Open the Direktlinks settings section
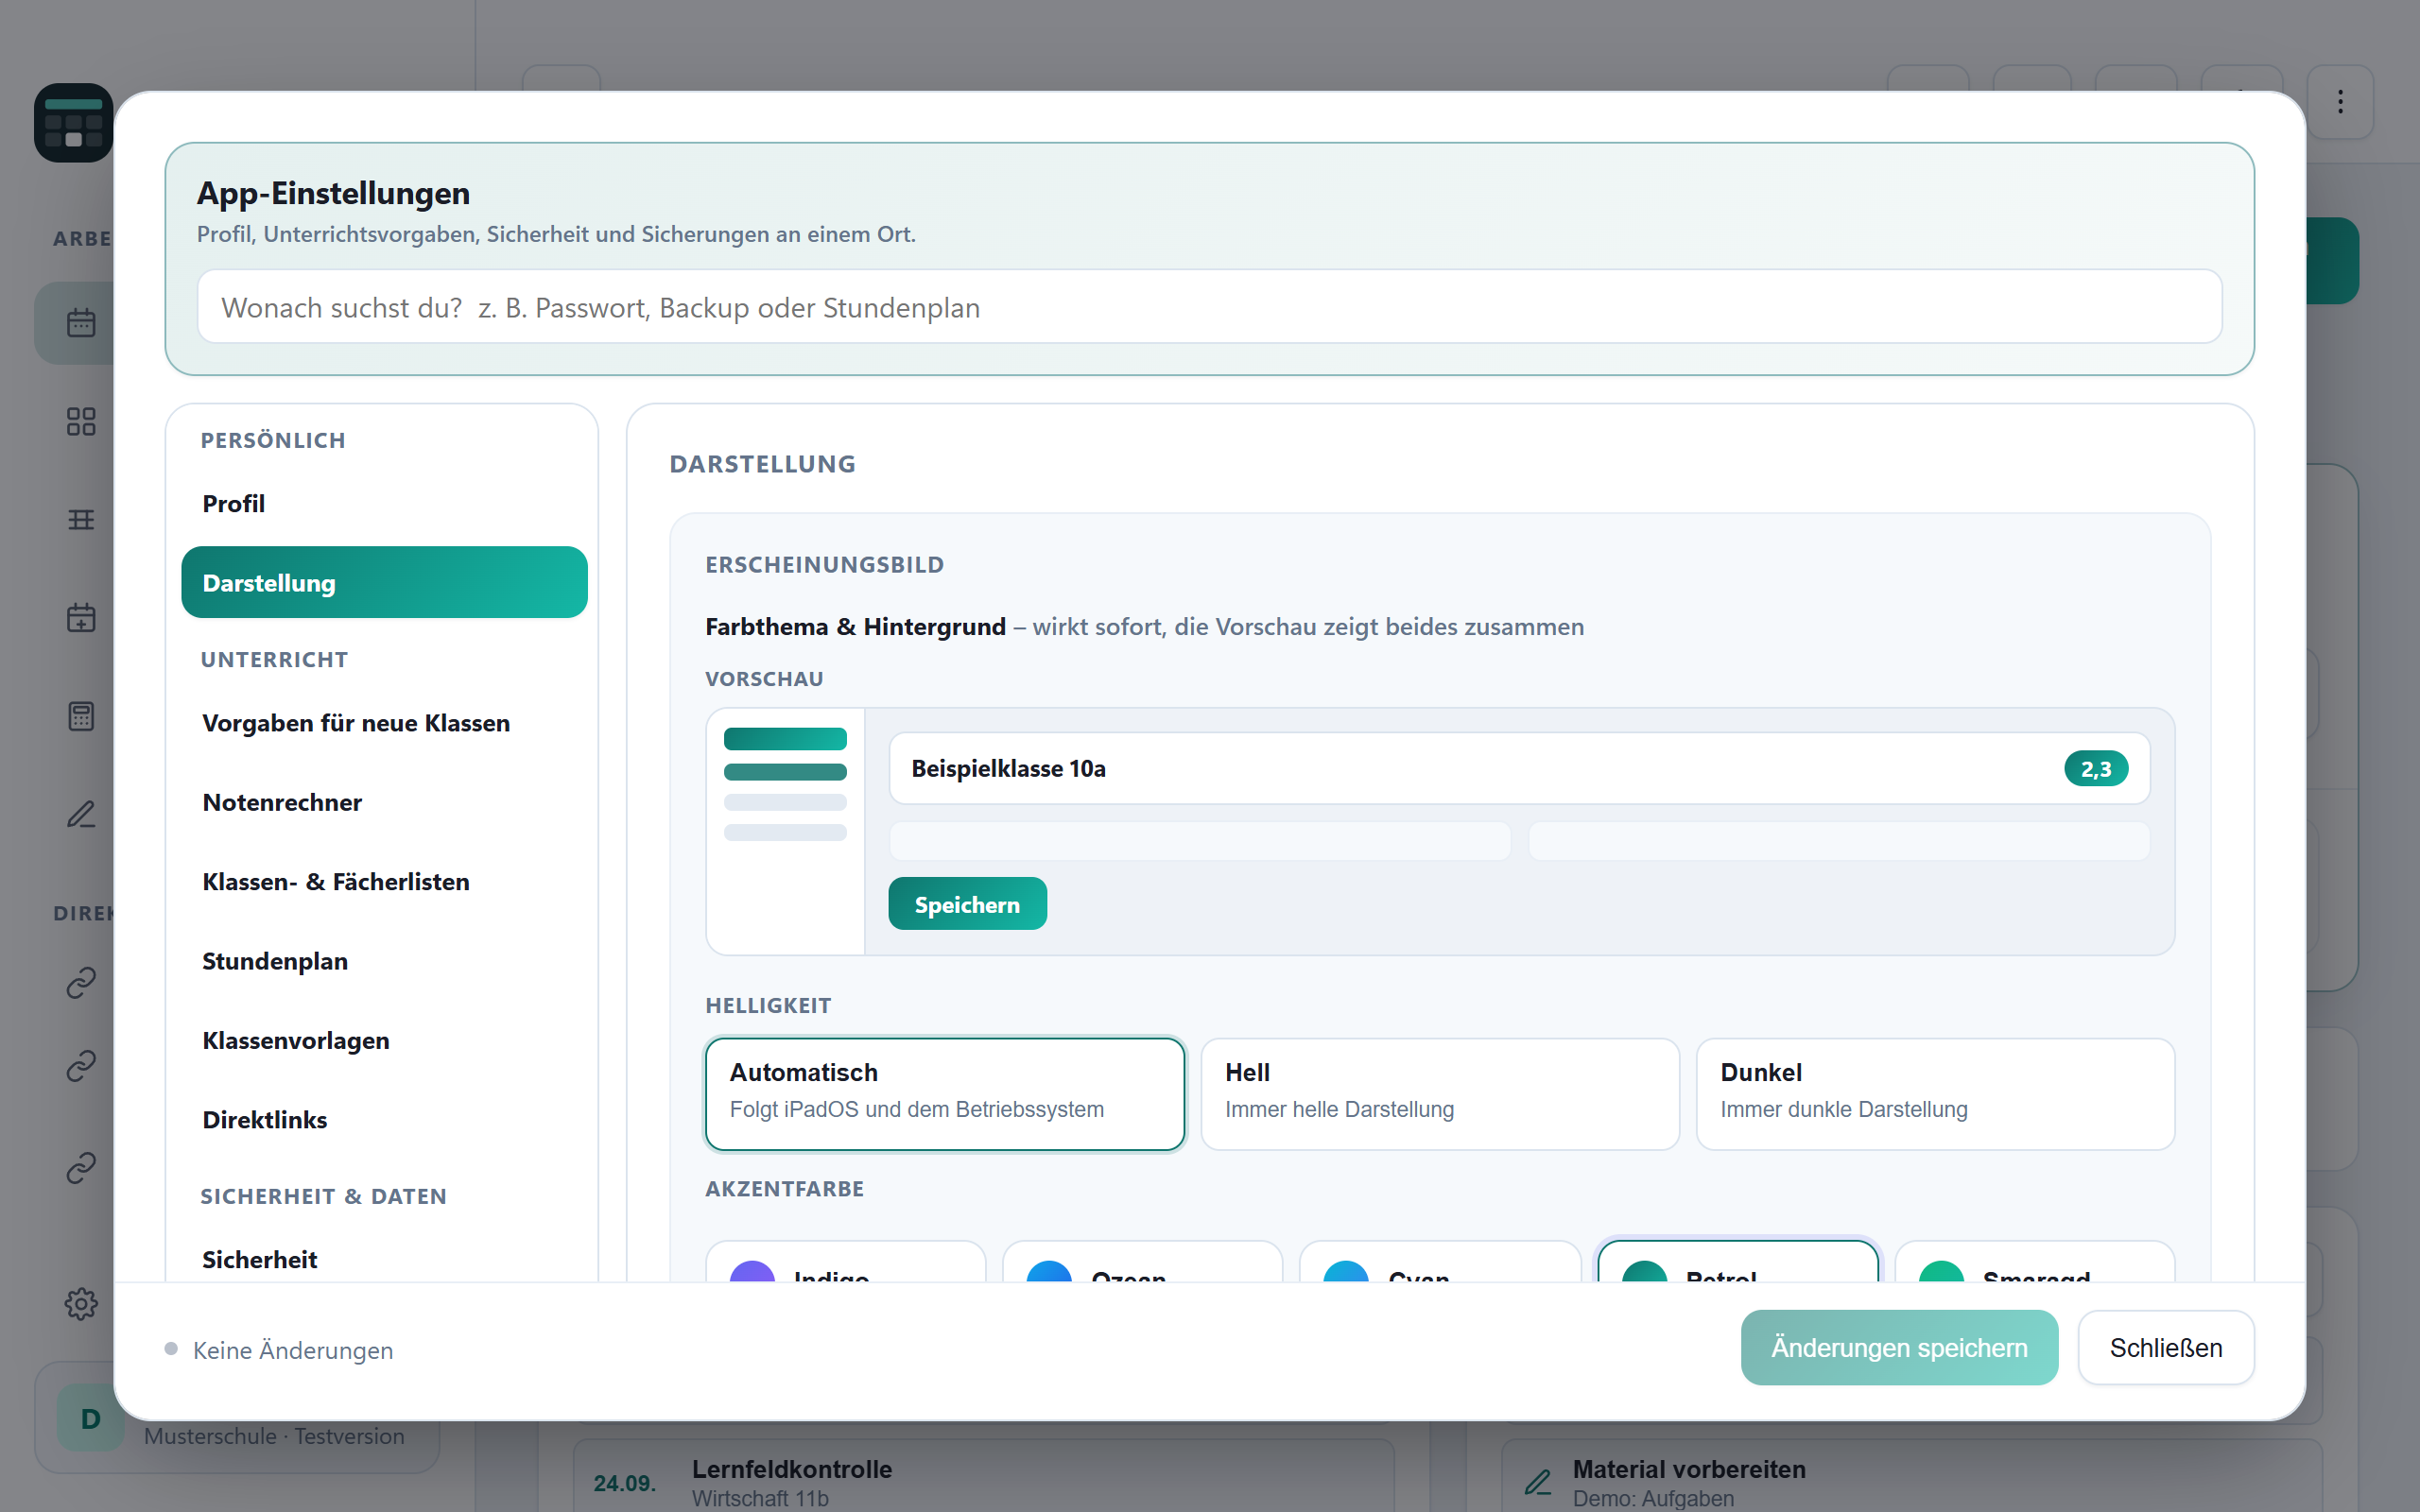The width and height of the screenshot is (2420, 1512). pos(384,1119)
